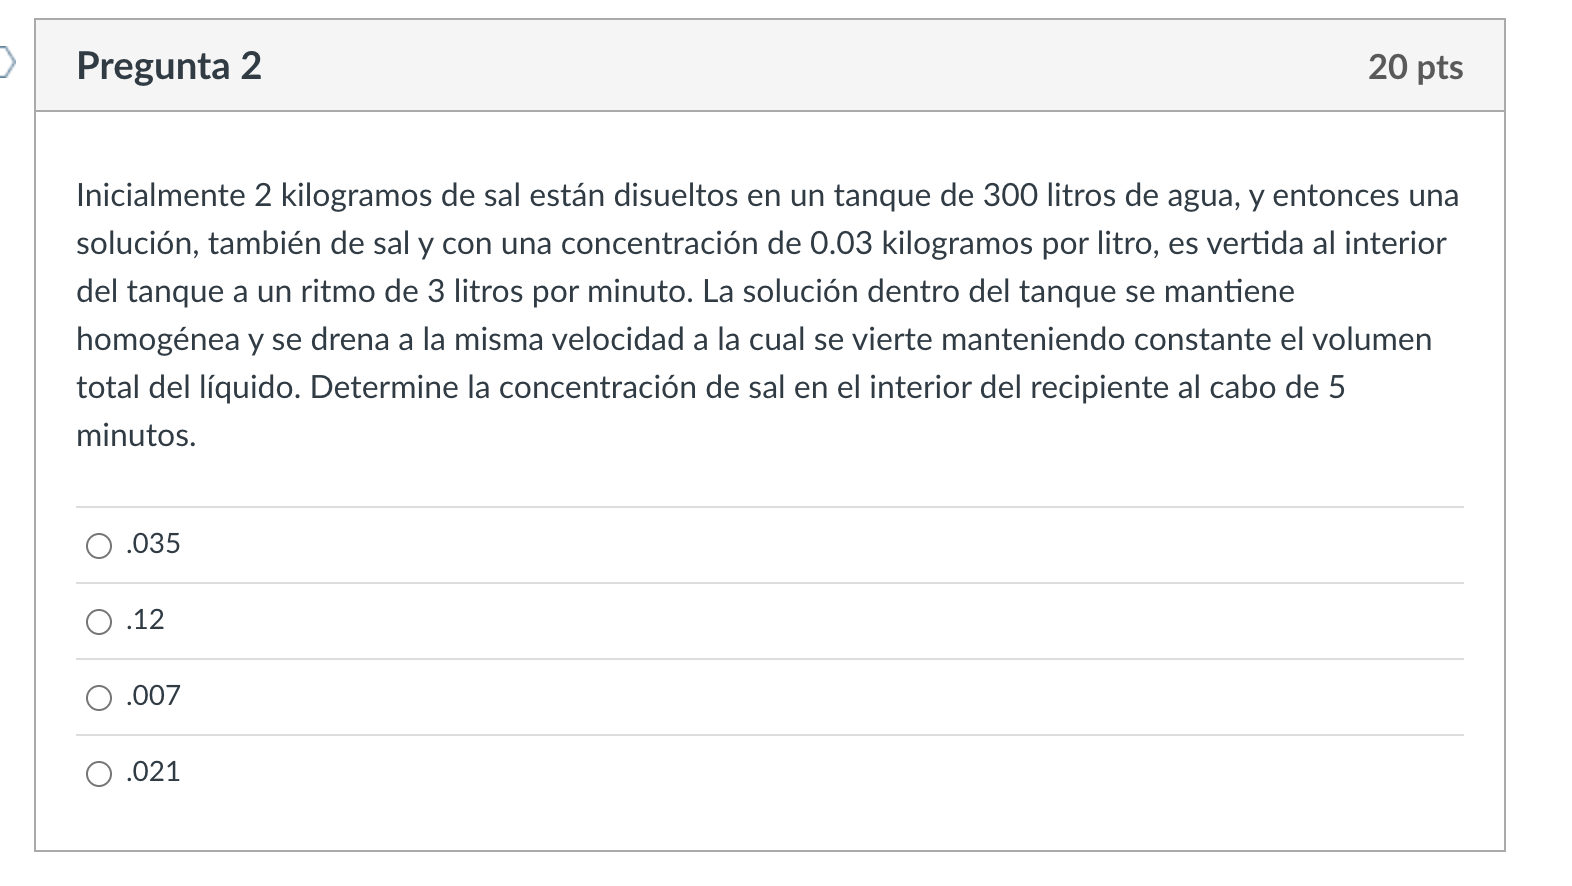Click the word concentración in the second line
Viewport: 1572px width, 886px height.
coord(664,243)
